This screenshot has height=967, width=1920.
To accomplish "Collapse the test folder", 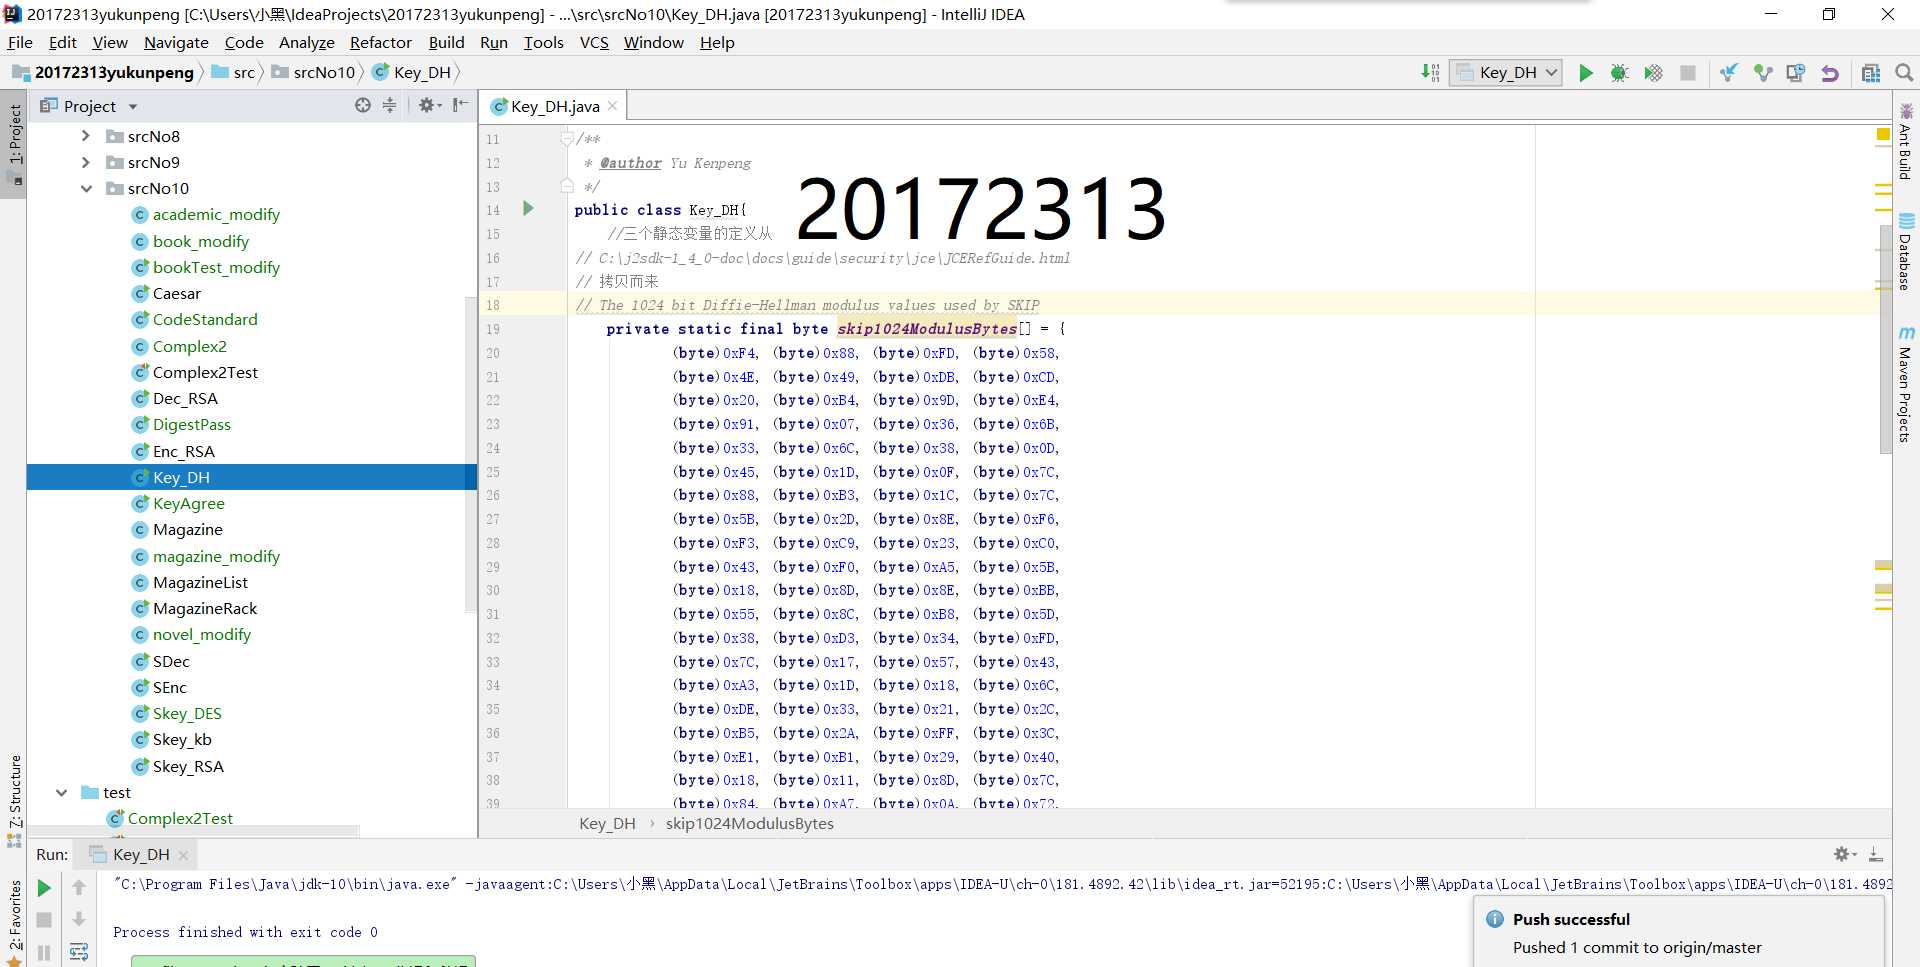I will click(61, 793).
